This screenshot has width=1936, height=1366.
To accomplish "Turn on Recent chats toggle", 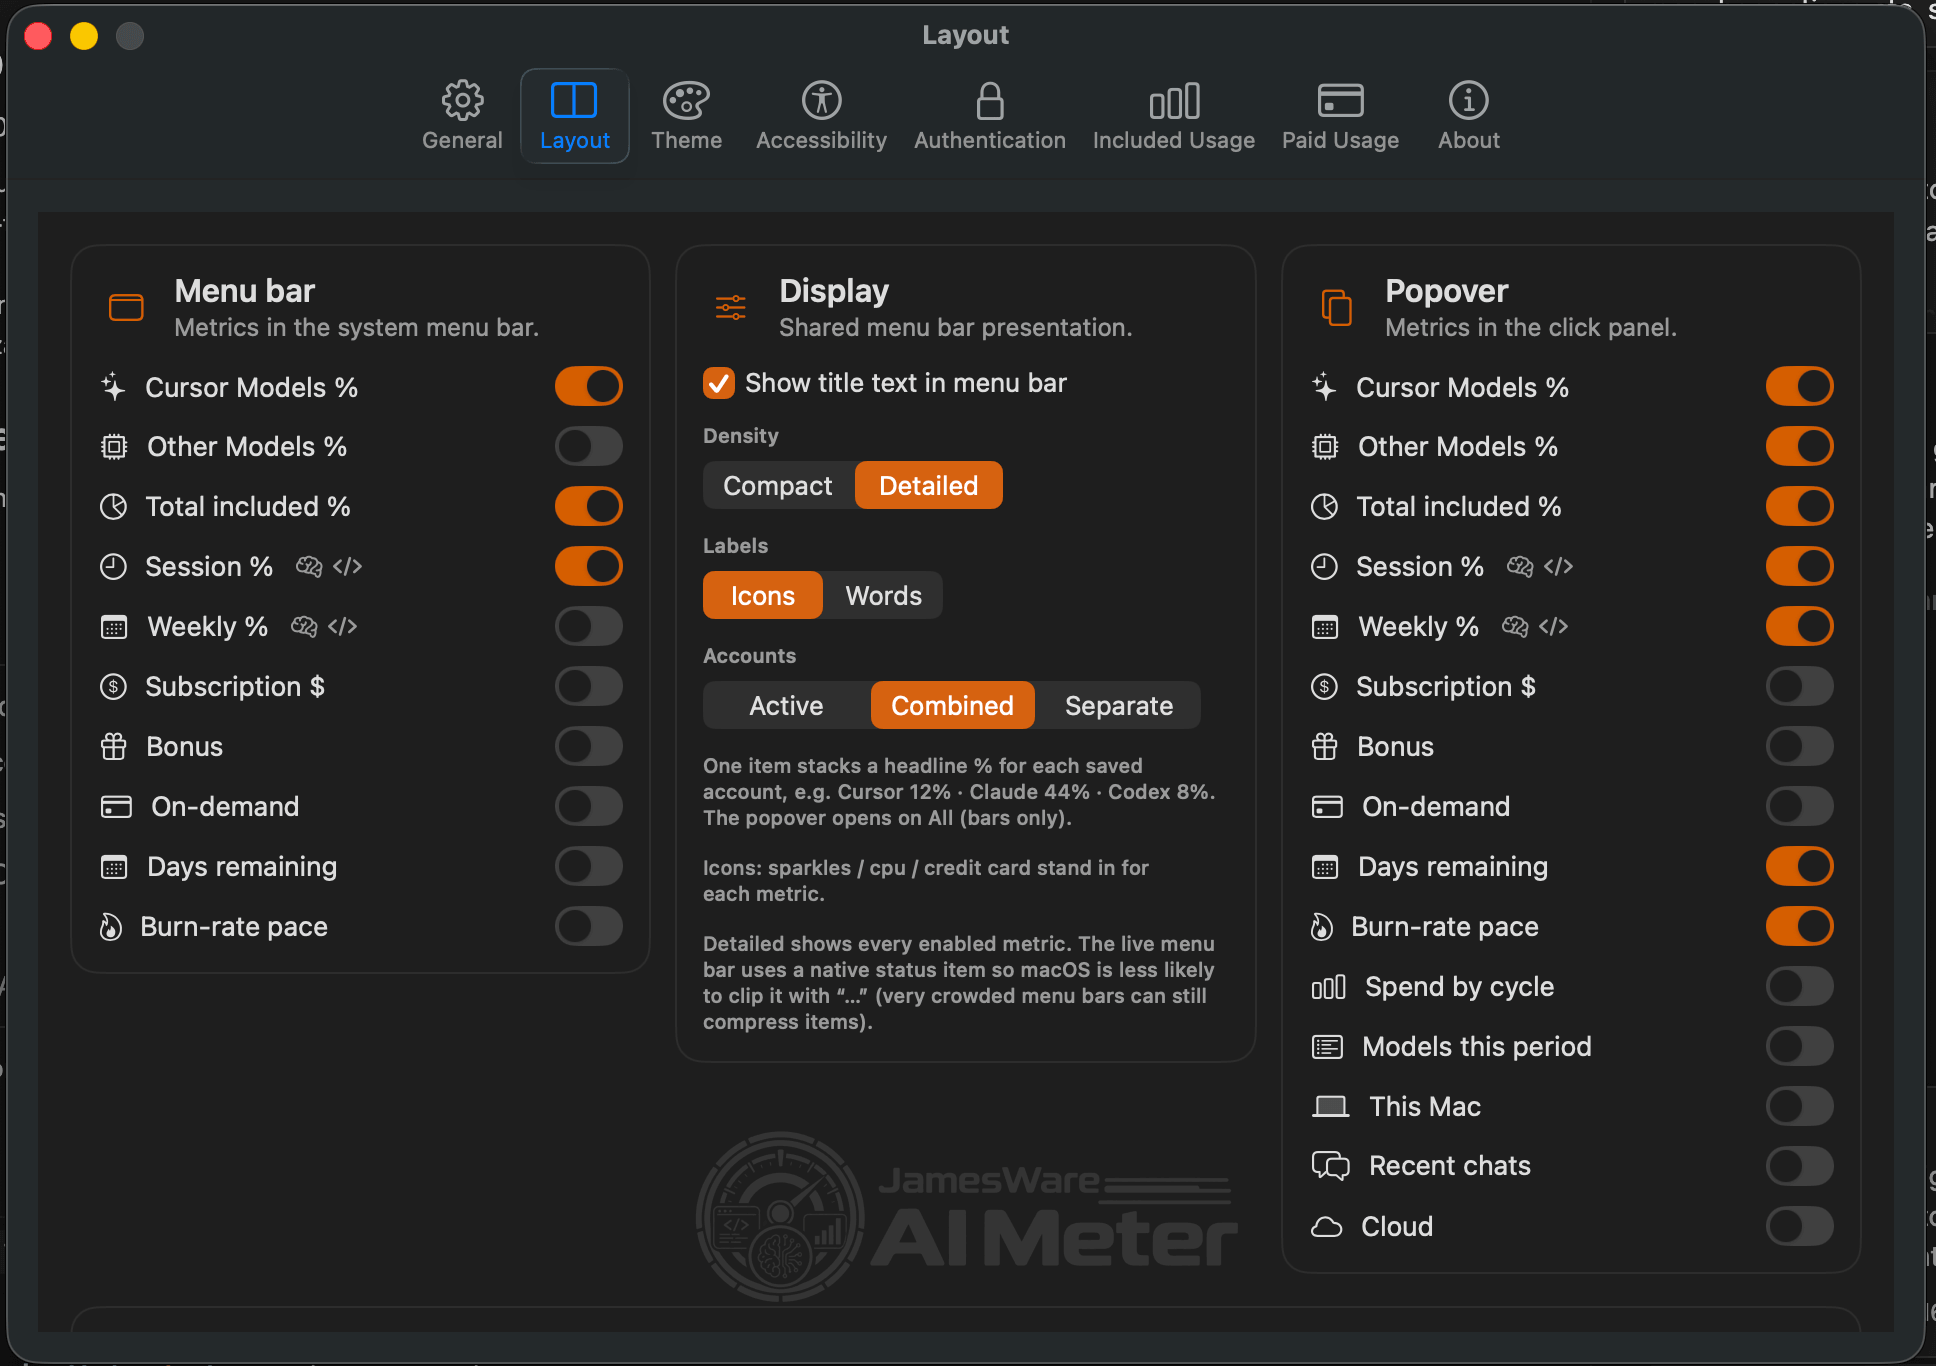I will pyautogui.click(x=1800, y=1166).
